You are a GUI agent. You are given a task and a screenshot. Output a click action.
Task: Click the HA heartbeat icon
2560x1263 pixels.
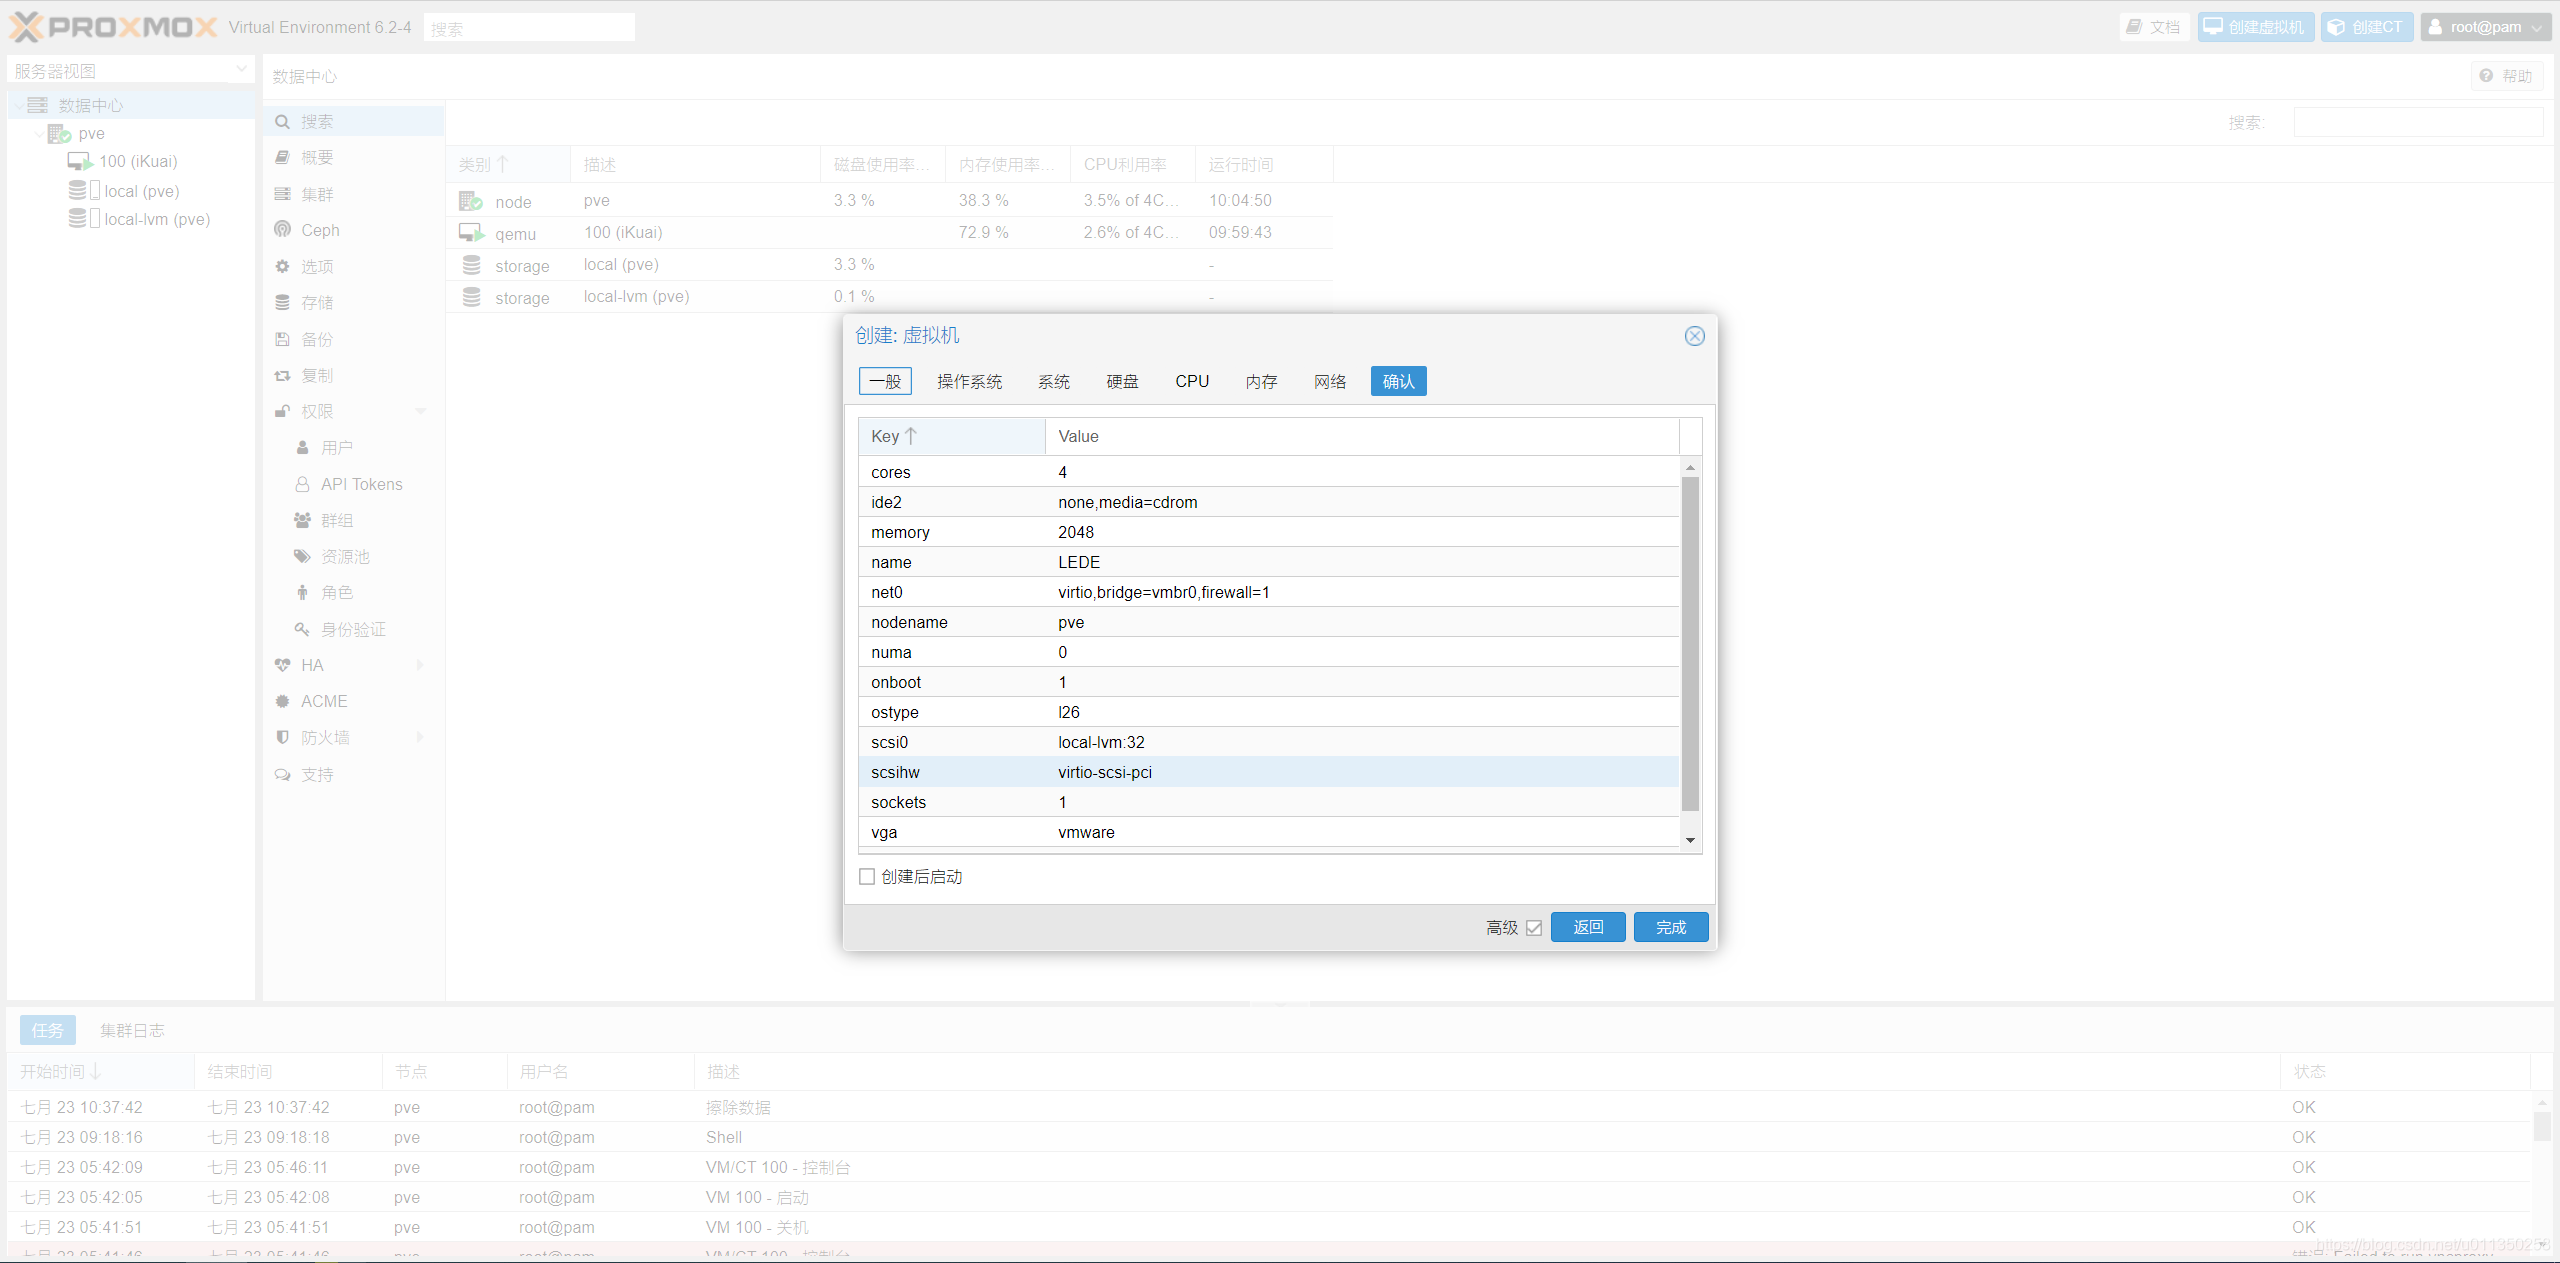click(283, 665)
